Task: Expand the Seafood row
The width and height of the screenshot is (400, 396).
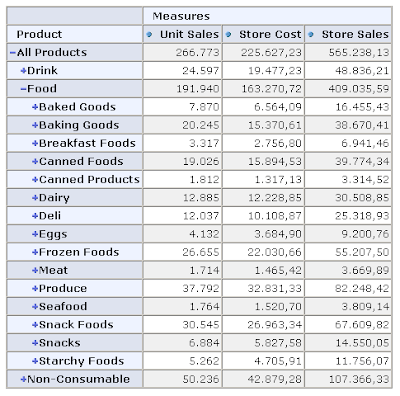Action: [x=35, y=307]
